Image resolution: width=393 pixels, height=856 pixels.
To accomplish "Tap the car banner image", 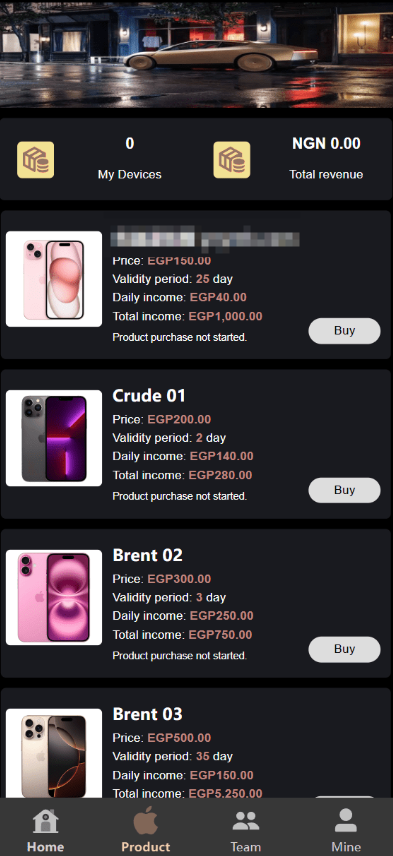I will 196,54.
